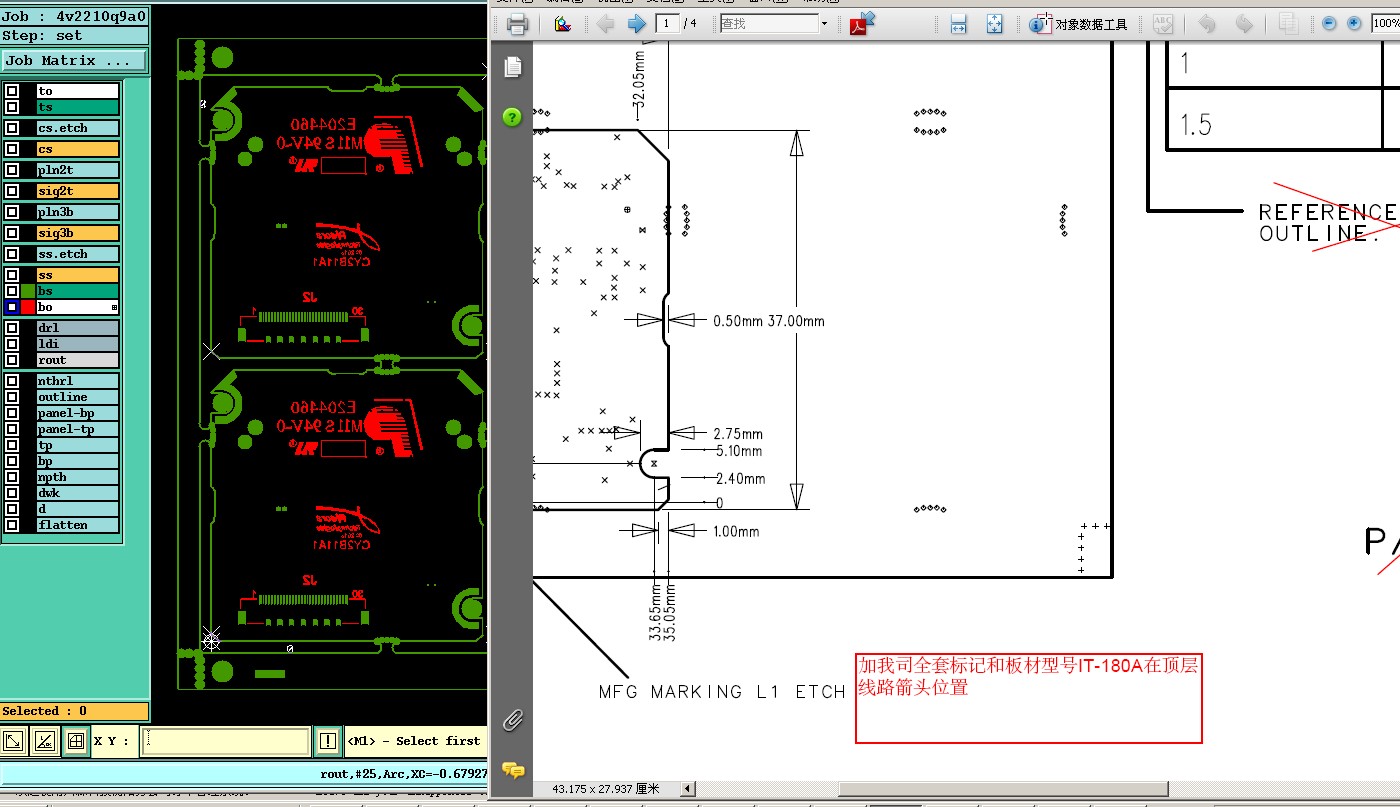This screenshot has width=1400, height=807.
Task: Open the attachments paperclip panel
Action: pyautogui.click(x=512, y=720)
